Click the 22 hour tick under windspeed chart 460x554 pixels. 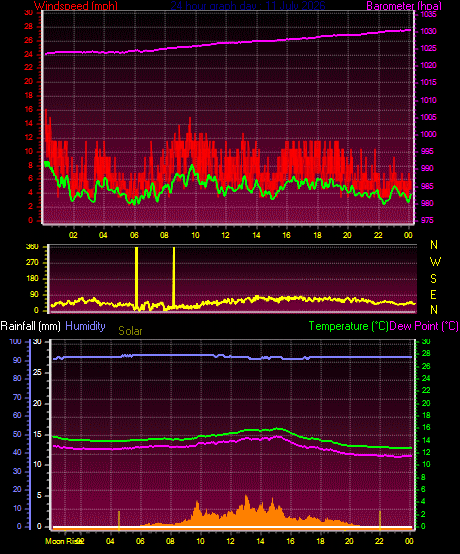click(x=378, y=235)
